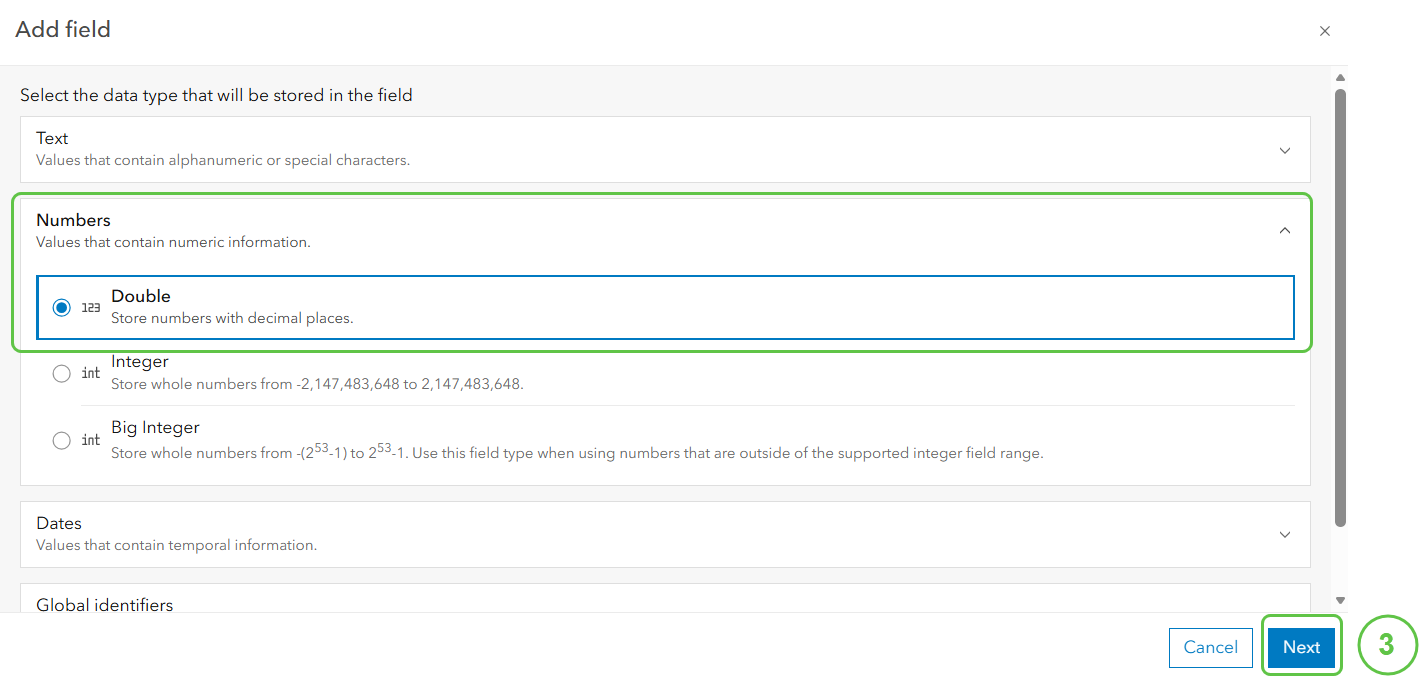Image resolution: width=1421 pixels, height=678 pixels.
Task: Open the Dates data type heading
Action: coord(59,523)
